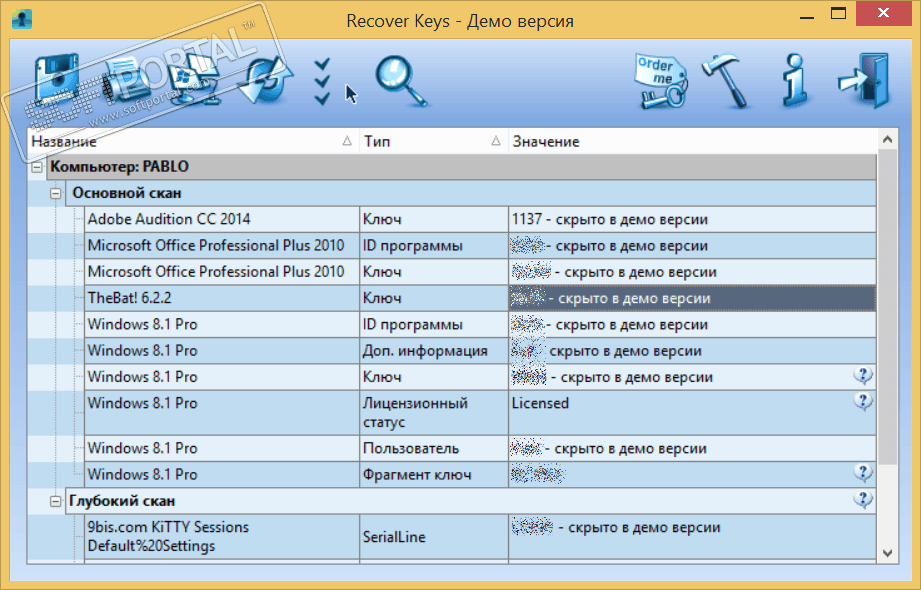The width and height of the screenshot is (921, 590).
Task: Click the up arrow of the vertical scrollbar
Action: [x=888, y=140]
